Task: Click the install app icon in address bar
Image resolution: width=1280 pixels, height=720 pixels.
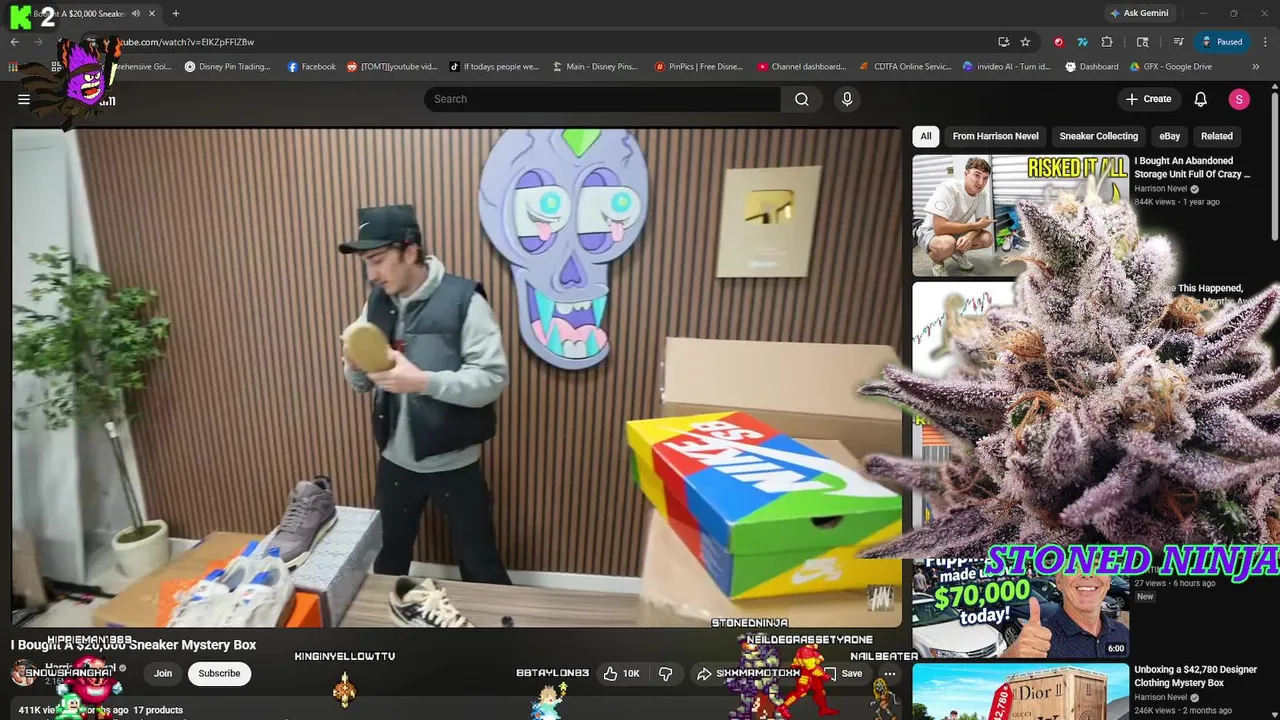Action: (1003, 42)
